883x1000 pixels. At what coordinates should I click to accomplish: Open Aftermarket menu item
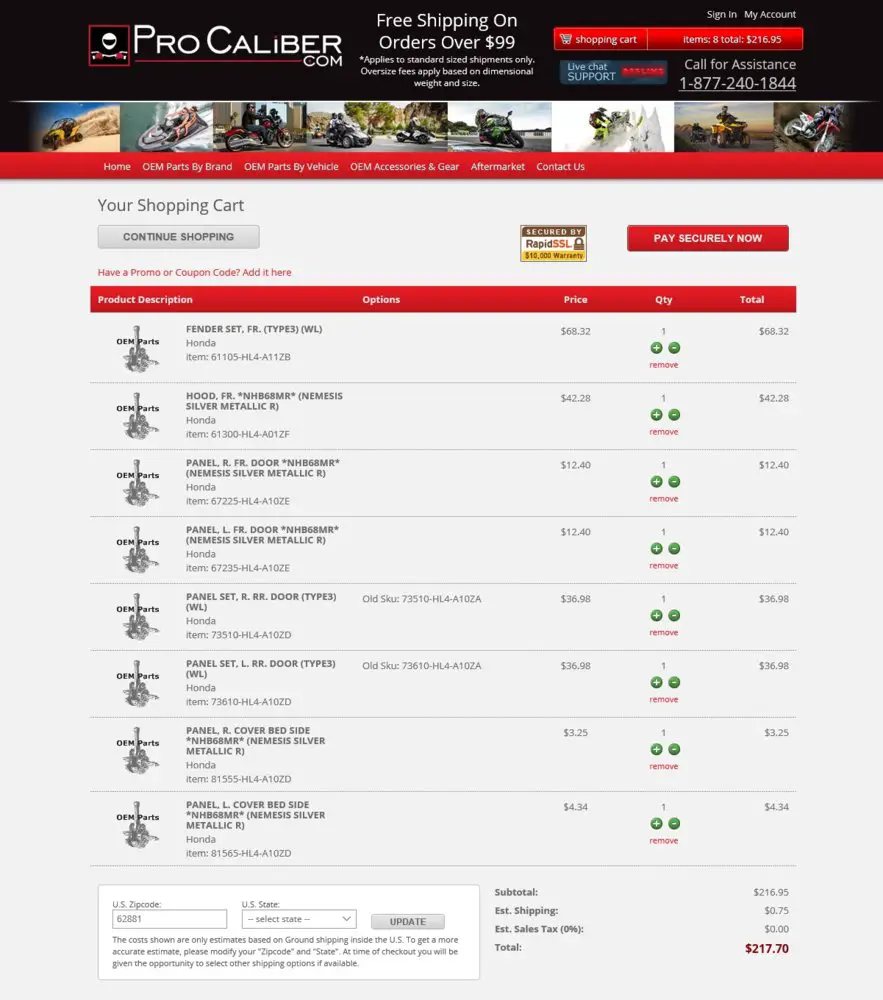click(x=498, y=166)
